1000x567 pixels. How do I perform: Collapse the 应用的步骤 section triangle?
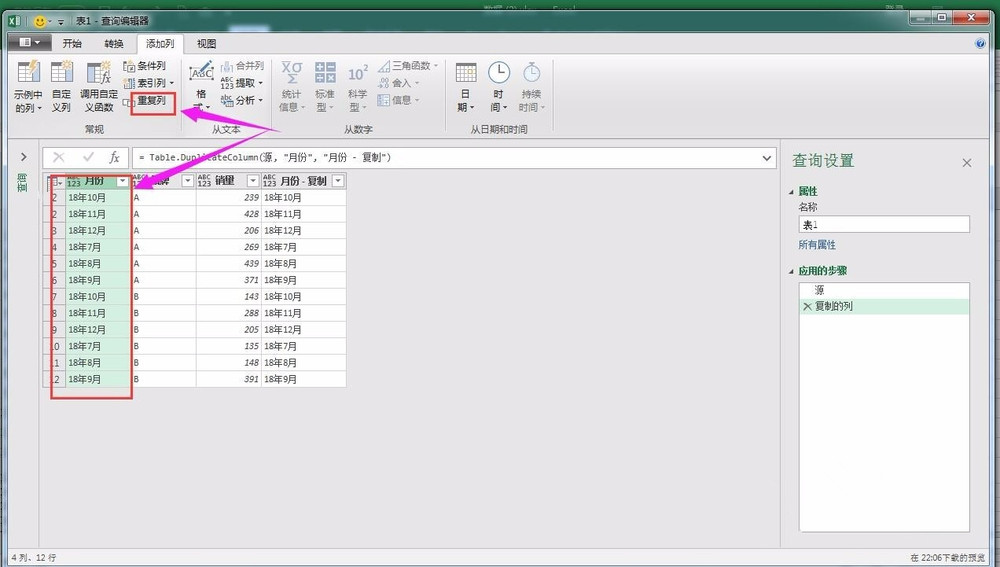[791, 271]
